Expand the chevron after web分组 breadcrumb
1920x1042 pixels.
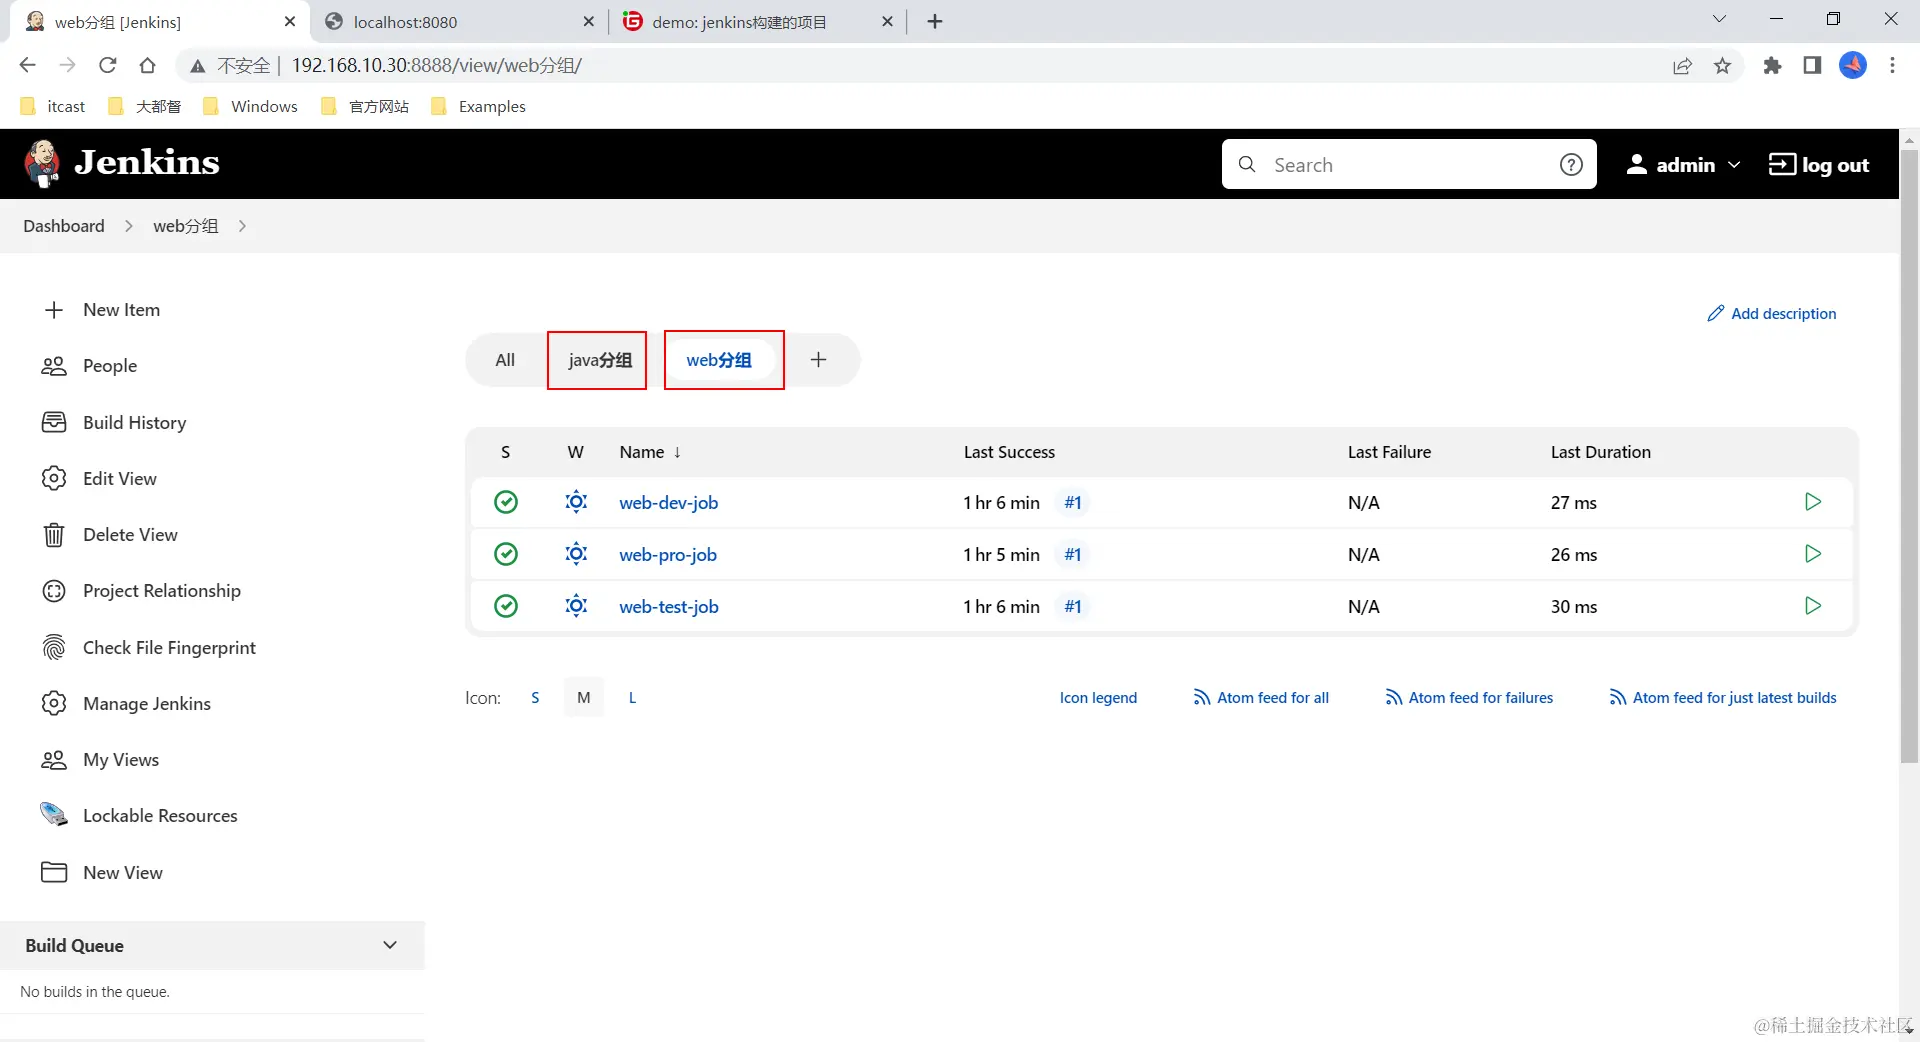pos(242,226)
